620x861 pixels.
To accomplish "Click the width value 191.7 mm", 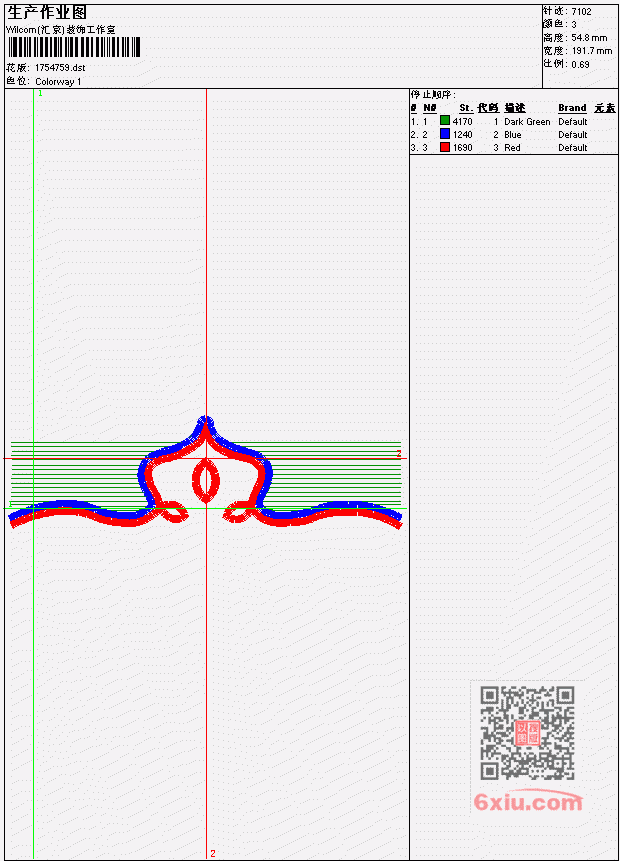I will point(592,51).
